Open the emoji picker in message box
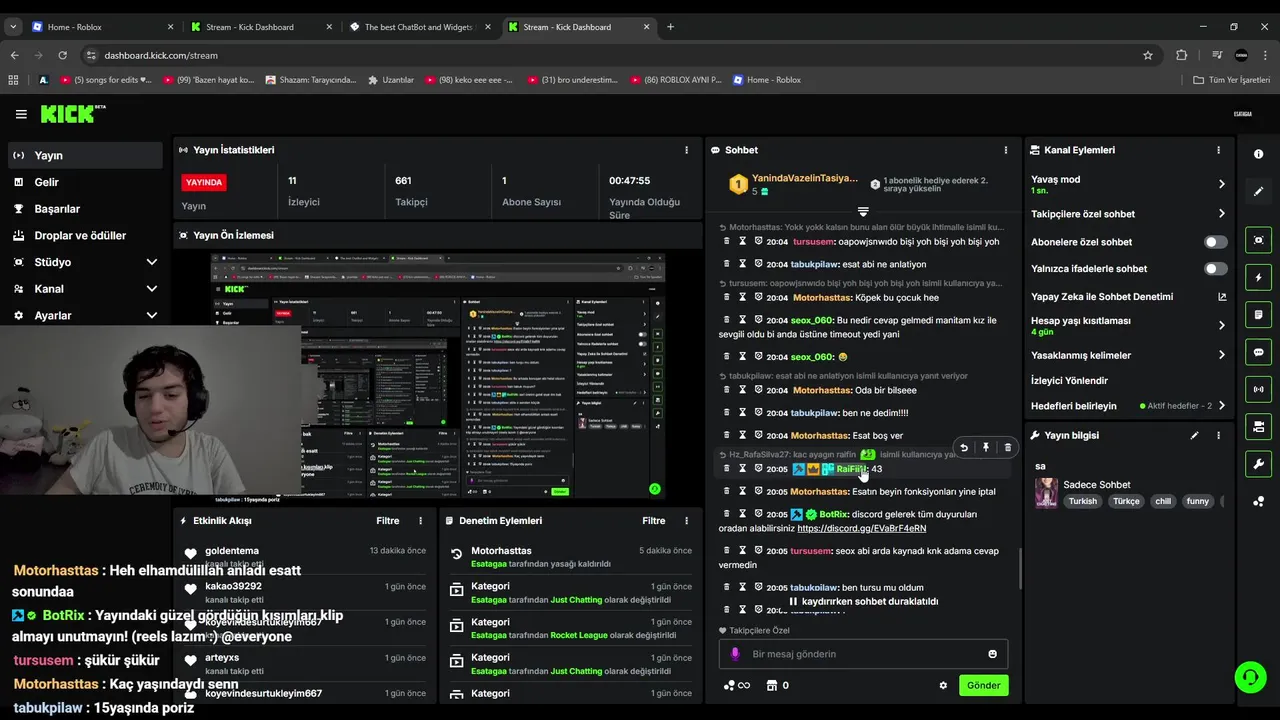The height and width of the screenshot is (720, 1280). (992, 654)
